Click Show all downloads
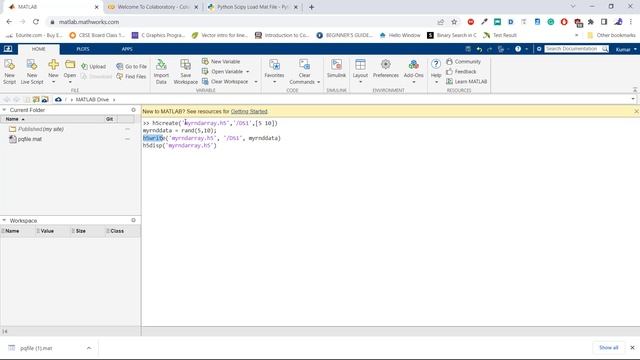 [609, 348]
